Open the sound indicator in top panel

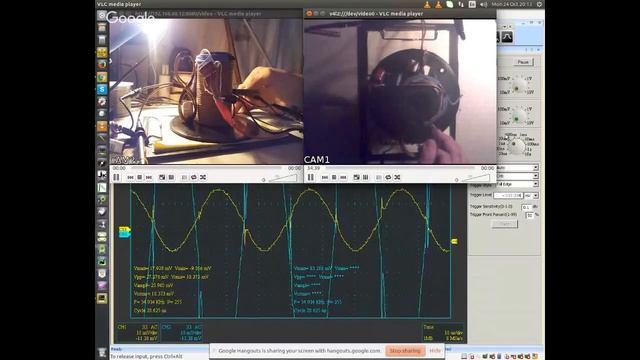[x=484, y=4]
